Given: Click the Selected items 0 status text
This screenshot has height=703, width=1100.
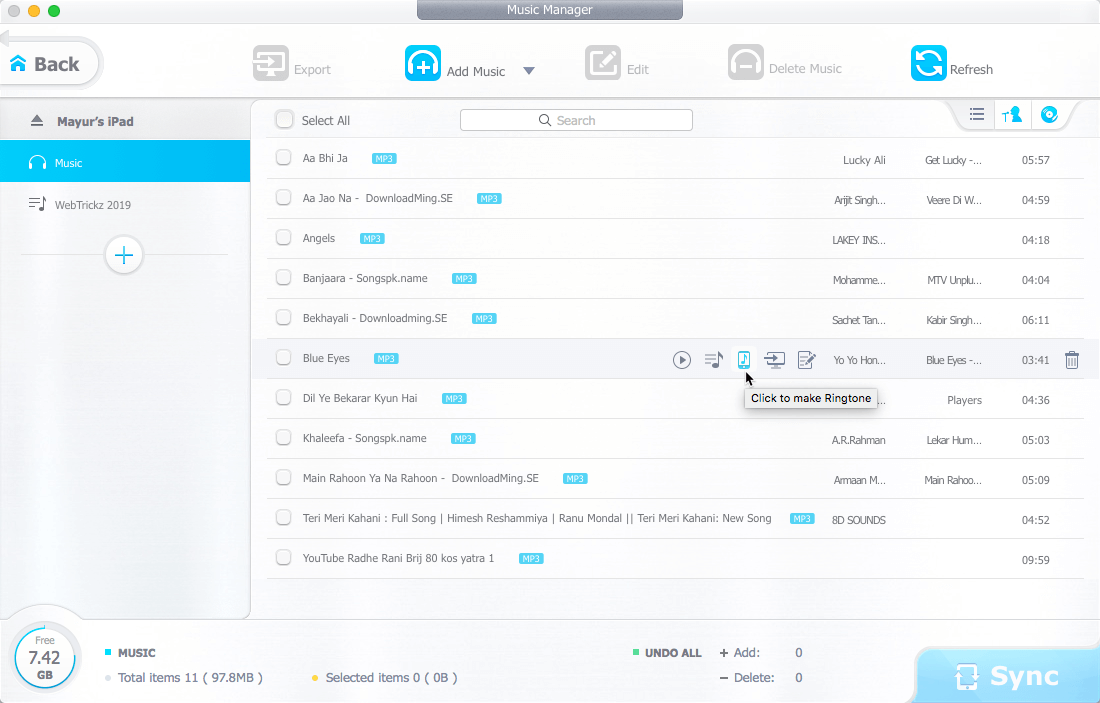Looking at the screenshot, I should [x=391, y=678].
